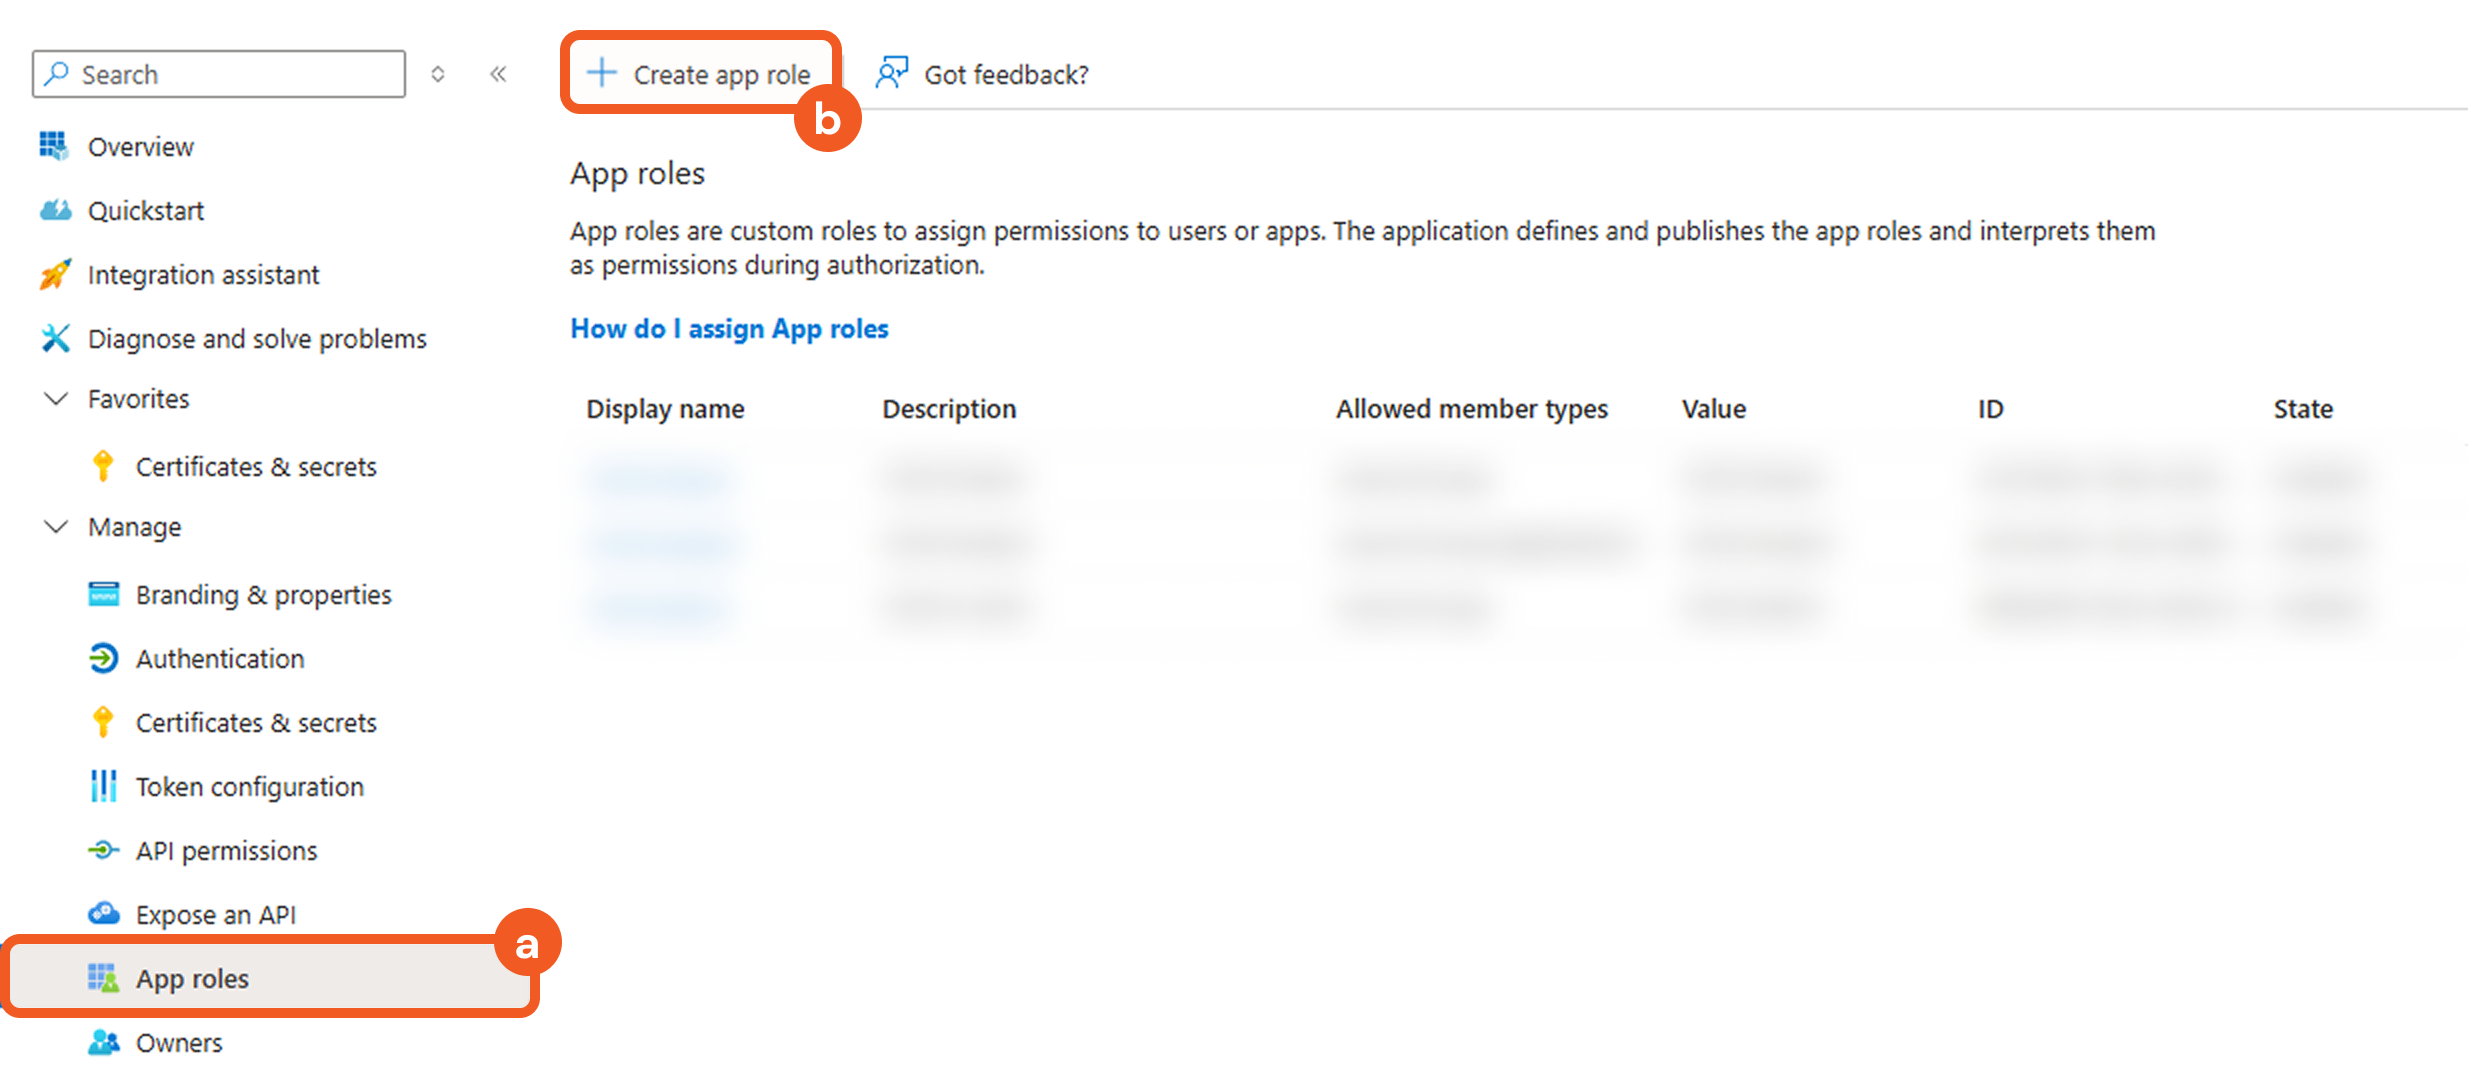This screenshot has height=1076, width=2468.
Task: Collapse the Manage section chevron
Action: (x=57, y=527)
